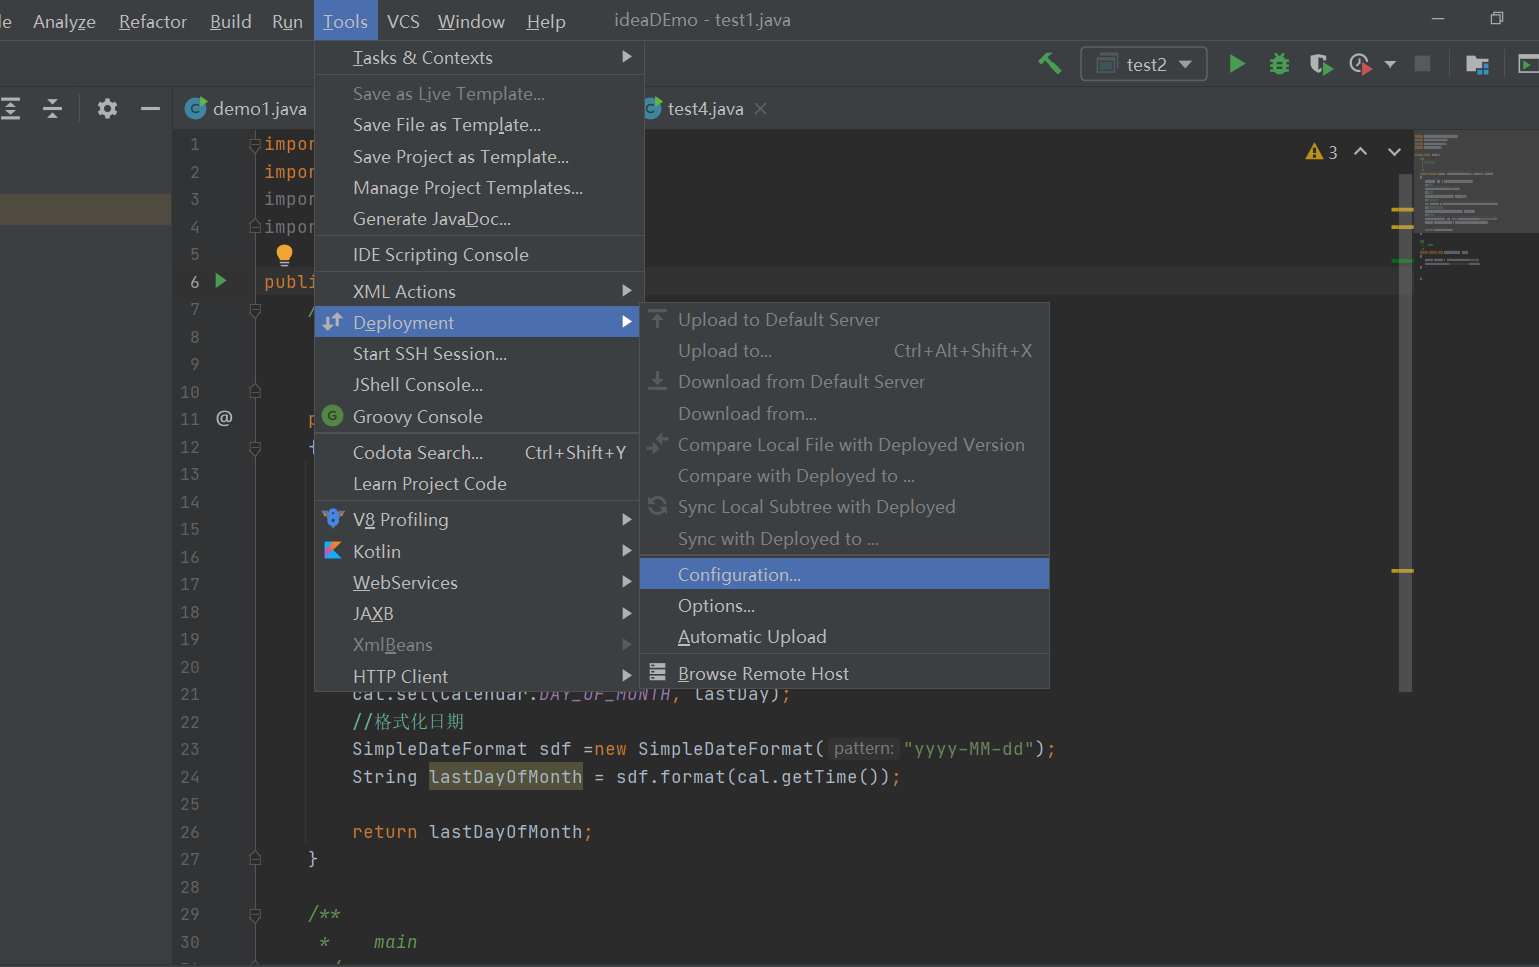Image resolution: width=1539 pixels, height=967 pixels.
Task: Expand Kotlin submenu
Action: [477, 552]
